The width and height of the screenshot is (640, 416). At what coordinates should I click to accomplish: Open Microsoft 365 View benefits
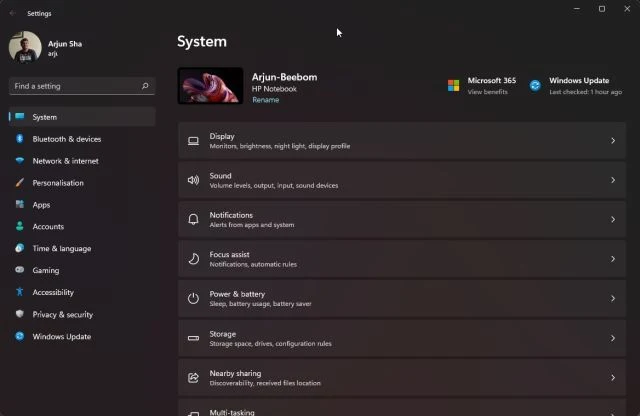coord(487,92)
